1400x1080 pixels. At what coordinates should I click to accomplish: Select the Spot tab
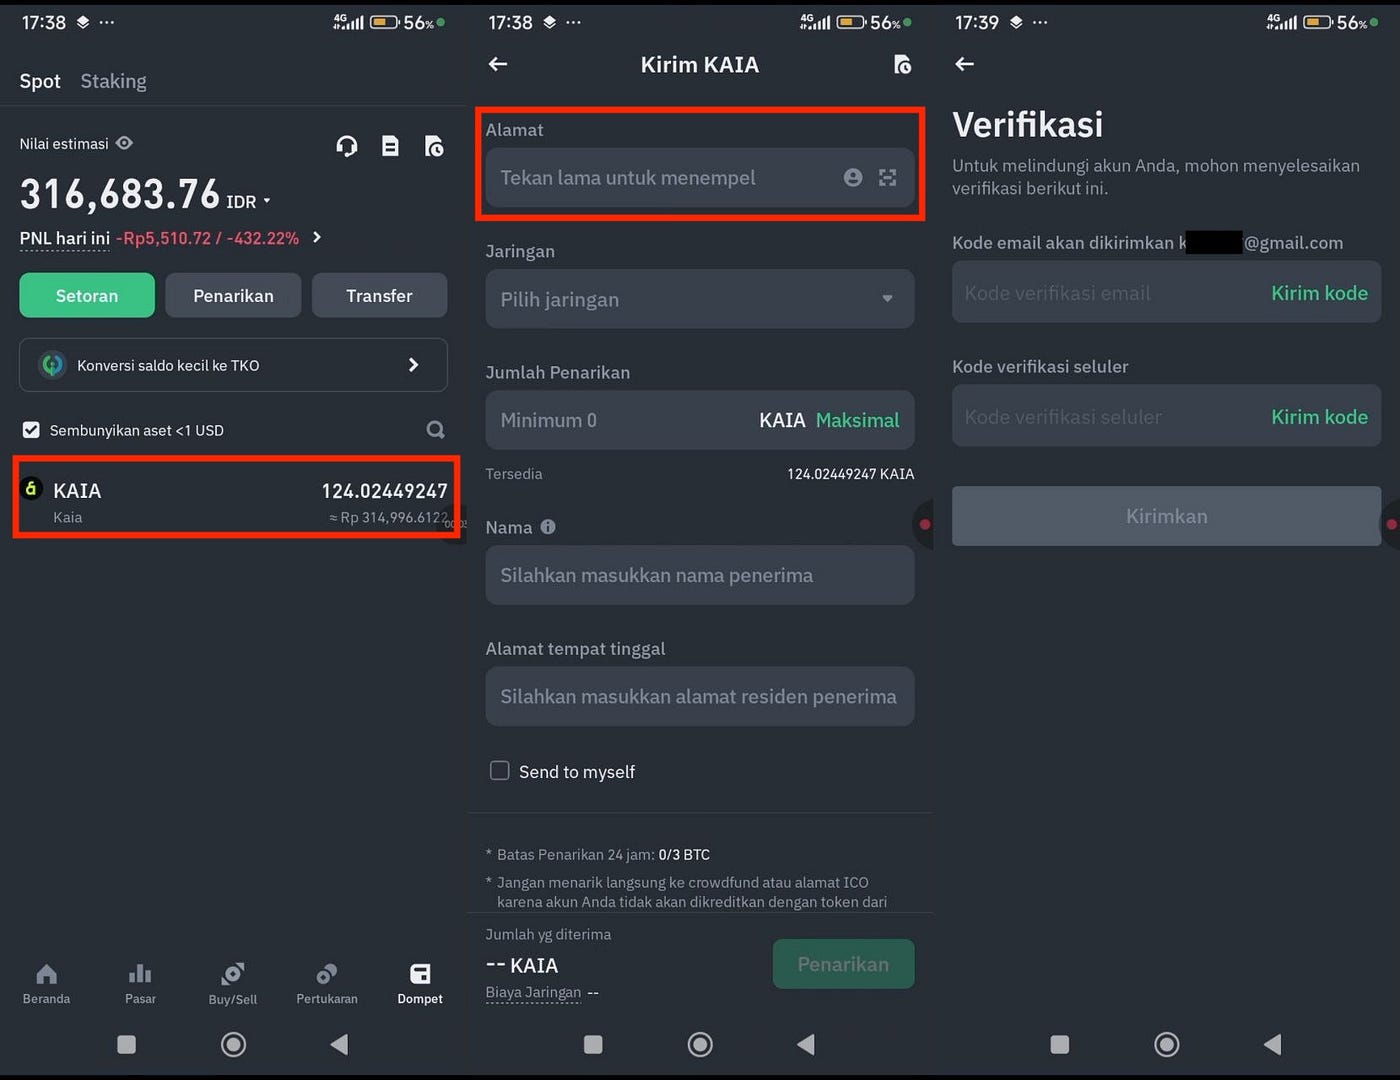pyautogui.click(x=39, y=81)
